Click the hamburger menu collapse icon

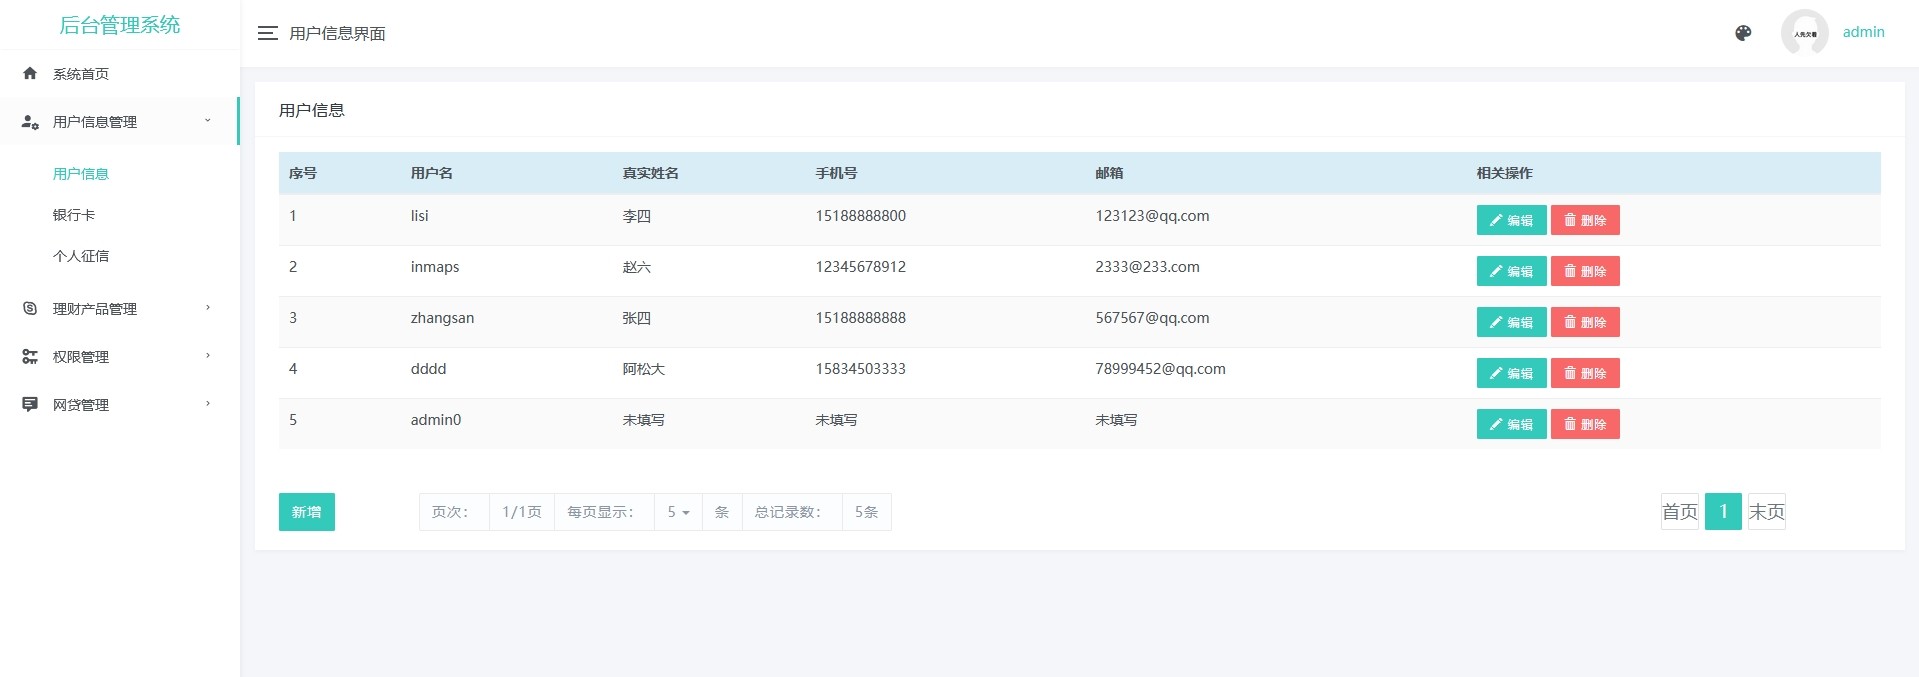(267, 33)
